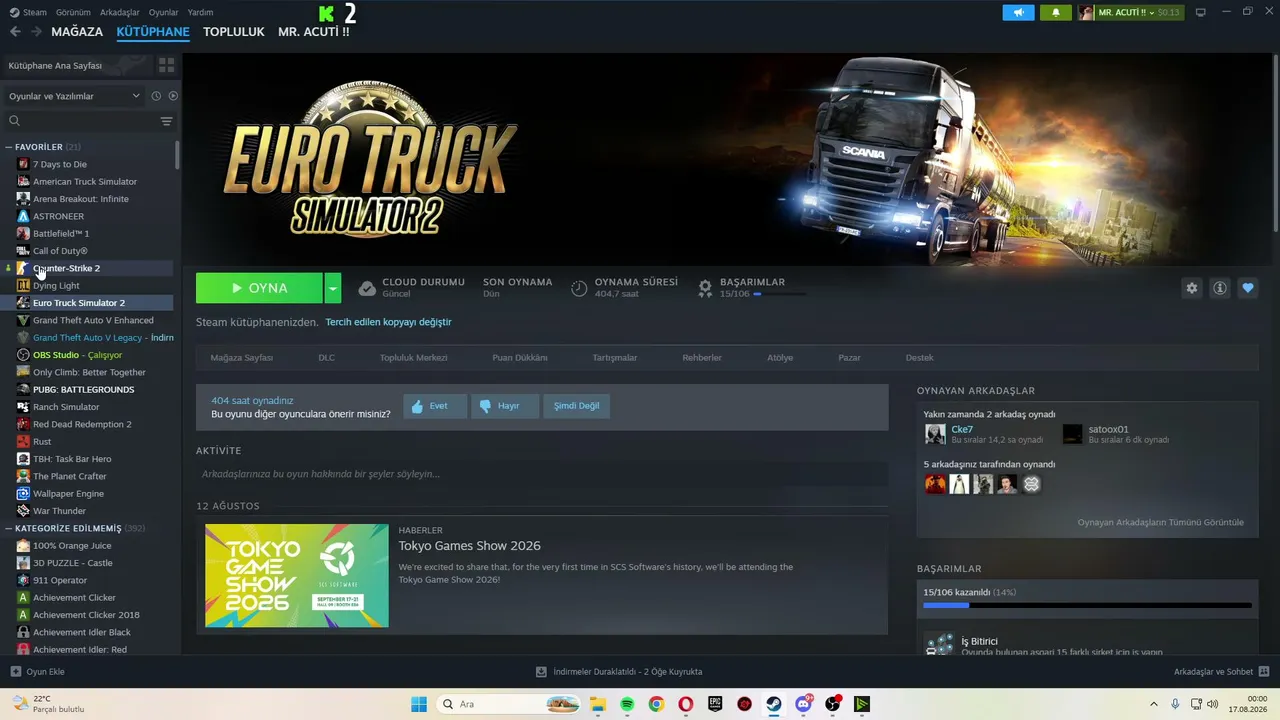
Task: Click Tercih edilen kopyayı değiştir link
Action: tap(388, 322)
